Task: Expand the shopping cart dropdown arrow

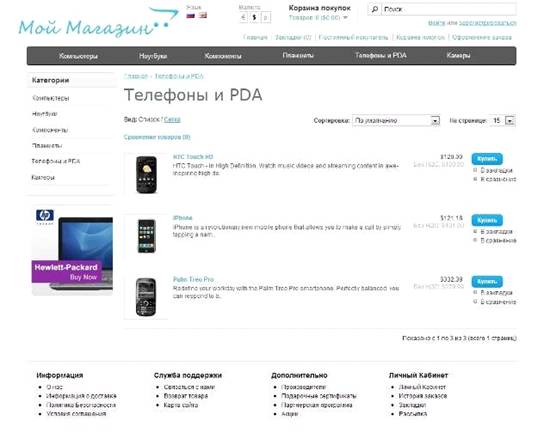Action: 346,17
